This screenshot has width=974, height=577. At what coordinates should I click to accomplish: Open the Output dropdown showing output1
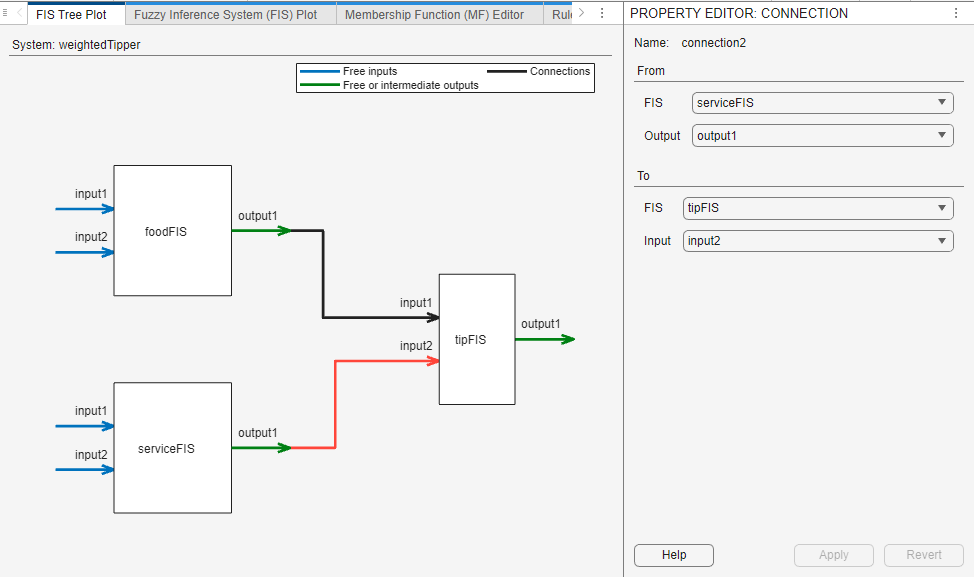click(x=822, y=135)
